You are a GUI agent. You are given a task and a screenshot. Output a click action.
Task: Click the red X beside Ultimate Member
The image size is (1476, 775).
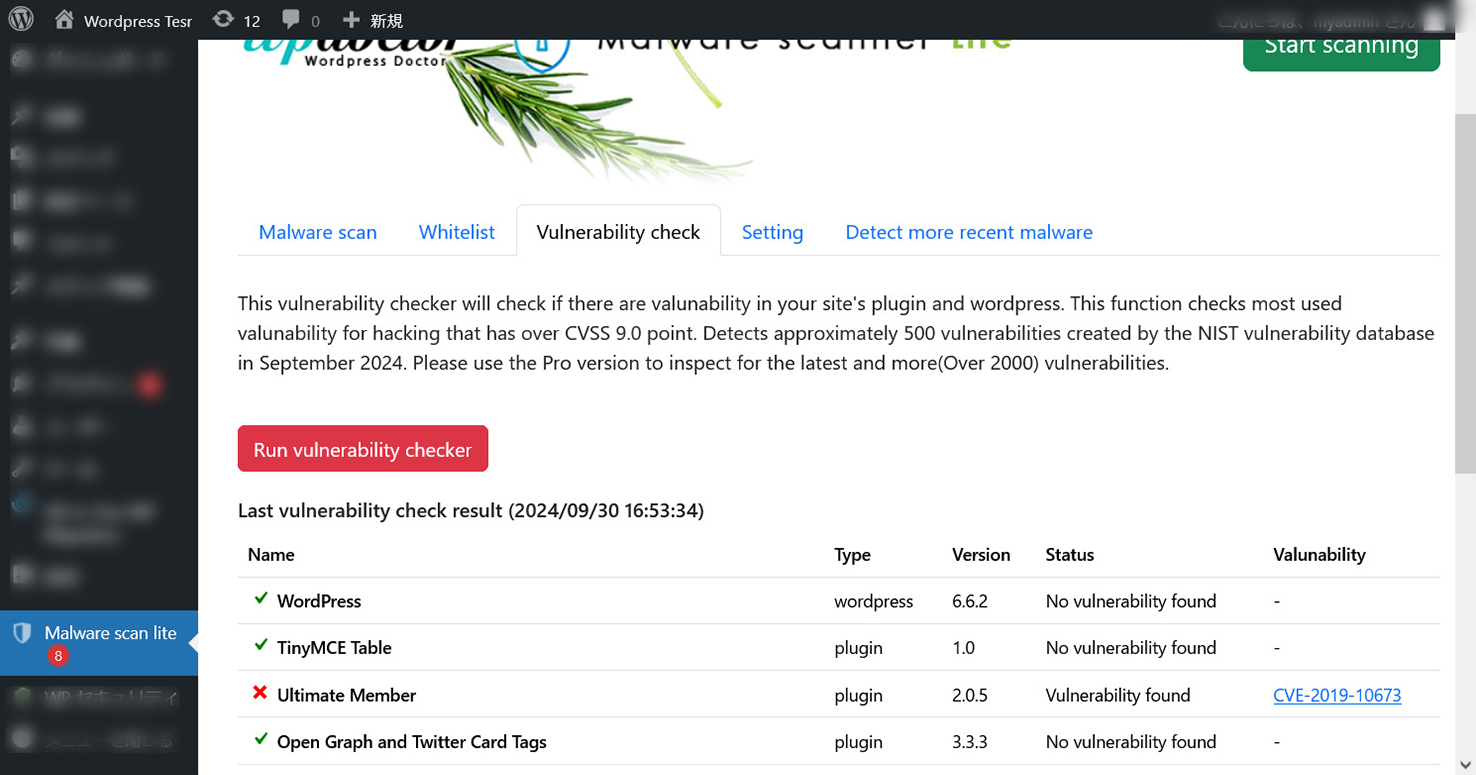261,692
